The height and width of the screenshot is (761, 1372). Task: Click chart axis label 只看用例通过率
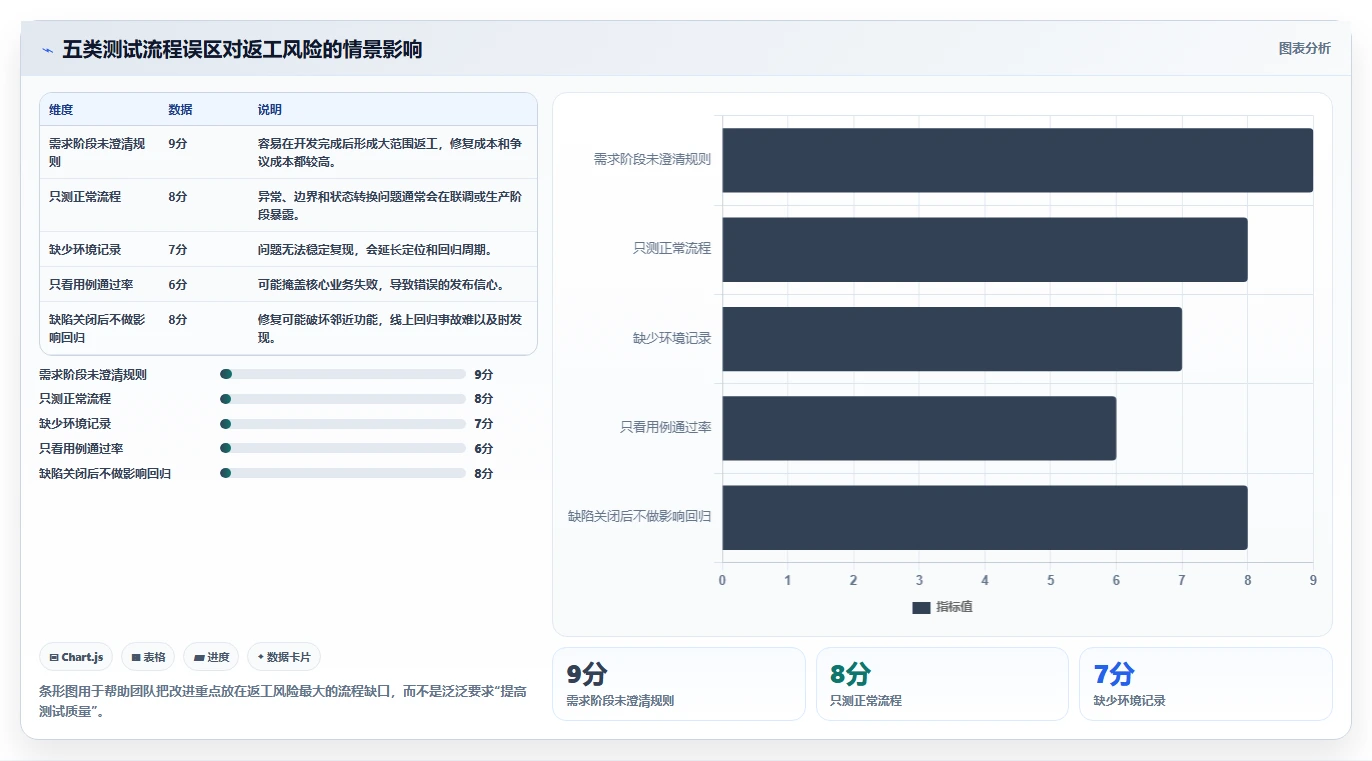pyautogui.click(x=665, y=428)
